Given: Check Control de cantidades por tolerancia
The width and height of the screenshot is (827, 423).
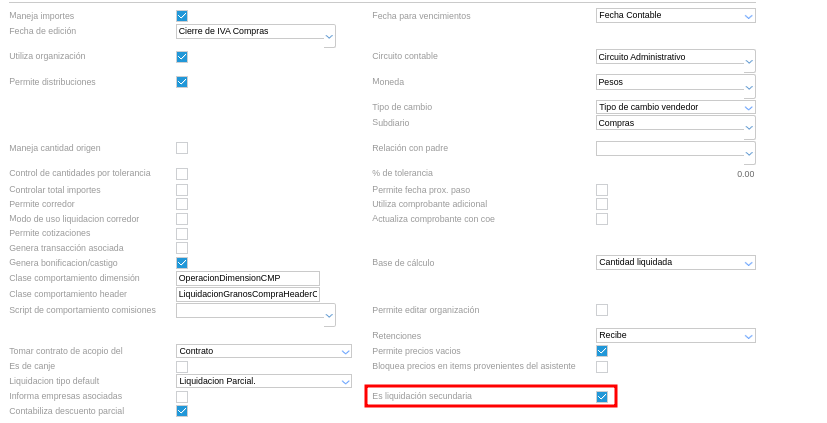Looking at the screenshot, I should (182, 174).
